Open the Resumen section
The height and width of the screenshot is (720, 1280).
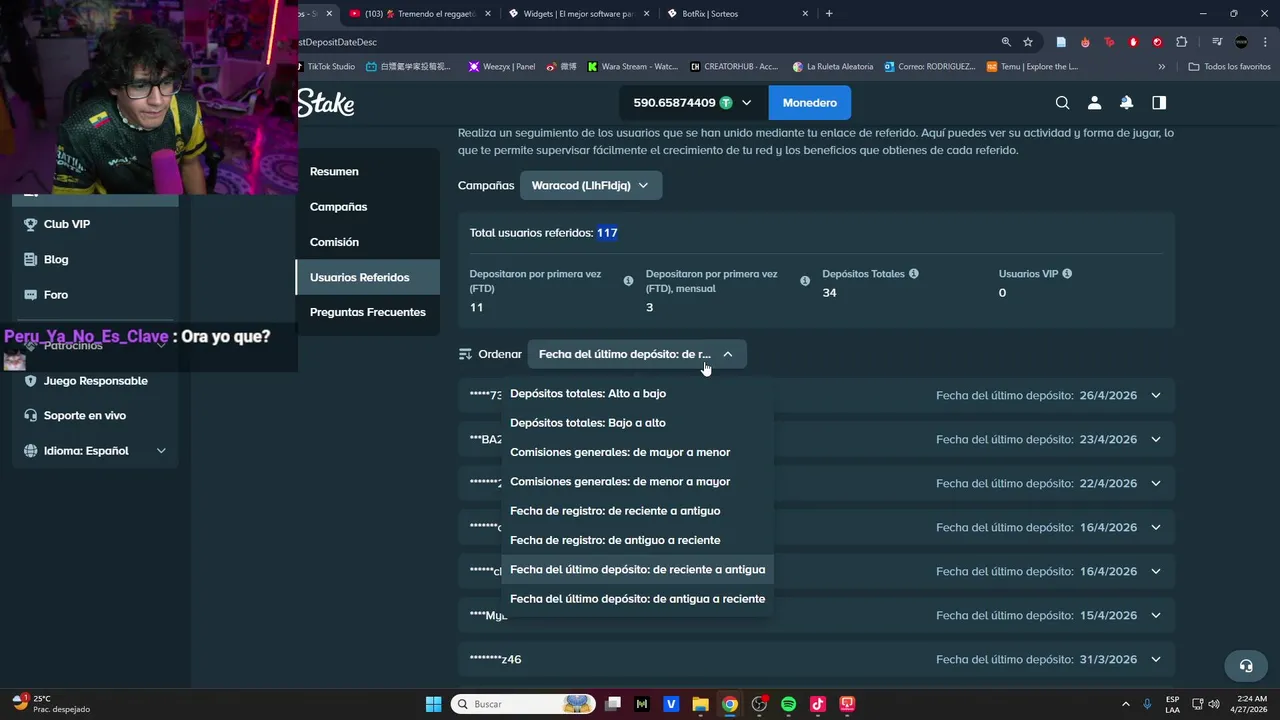click(368, 171)
